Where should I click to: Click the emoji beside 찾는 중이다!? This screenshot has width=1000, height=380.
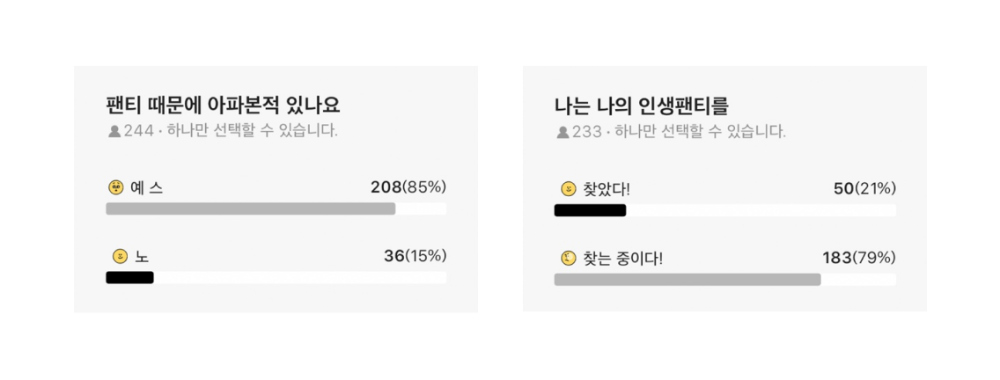click(568, 258)
